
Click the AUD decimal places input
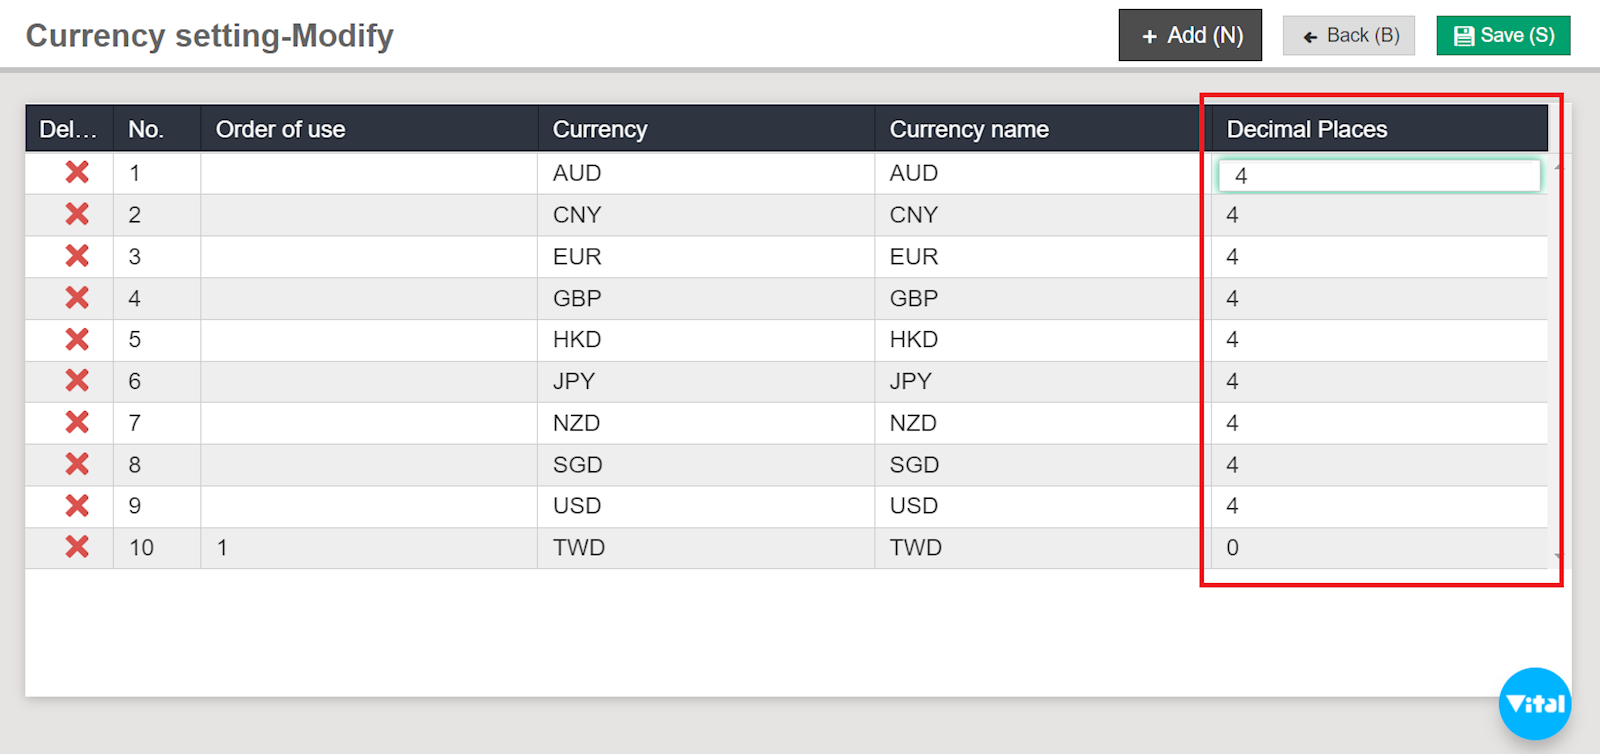point(1378,176)
